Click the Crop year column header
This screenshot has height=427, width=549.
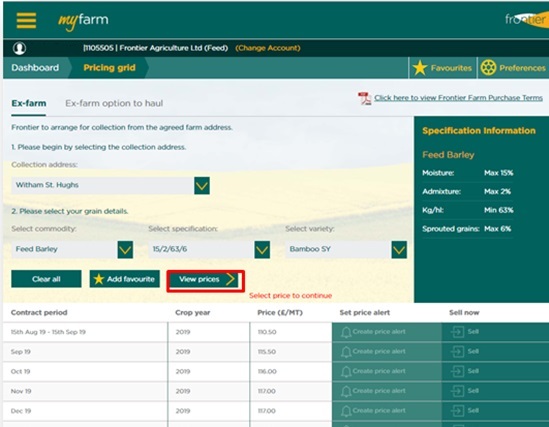193,313
